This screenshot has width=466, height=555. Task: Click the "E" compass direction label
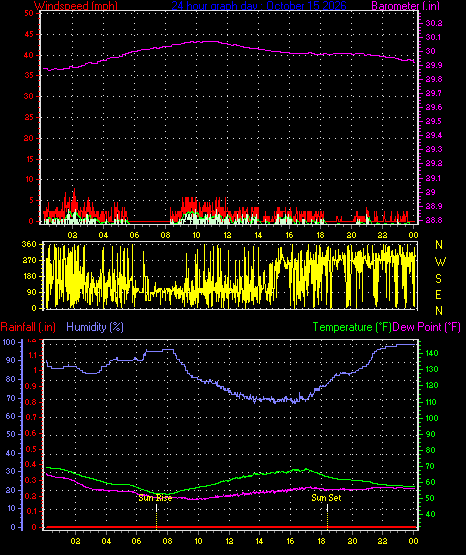click(438, 294)
